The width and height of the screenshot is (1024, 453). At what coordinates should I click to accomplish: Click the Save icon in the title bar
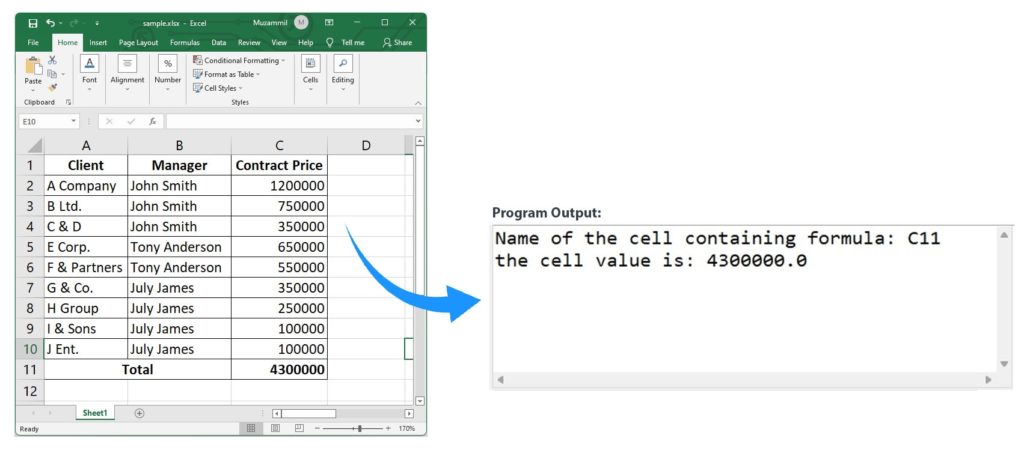tap(33, 22)
